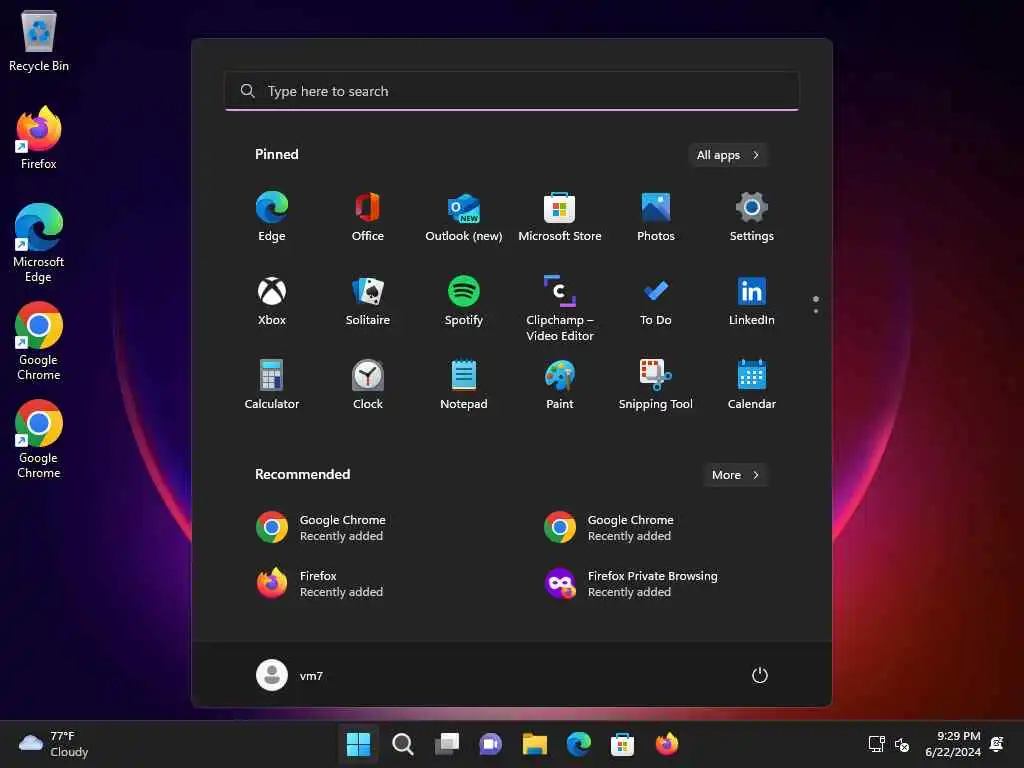Open Microsoft Store from the taskbar

(622, 744)
